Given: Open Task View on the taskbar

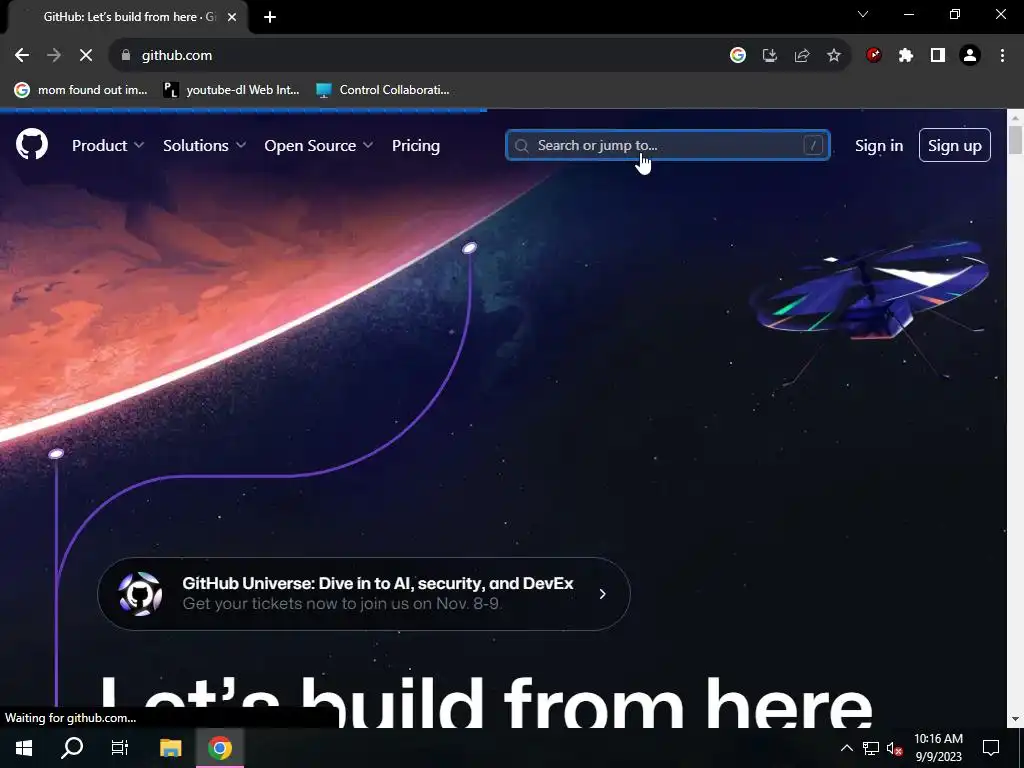Looking at the screenshot, I should point(120,748).
